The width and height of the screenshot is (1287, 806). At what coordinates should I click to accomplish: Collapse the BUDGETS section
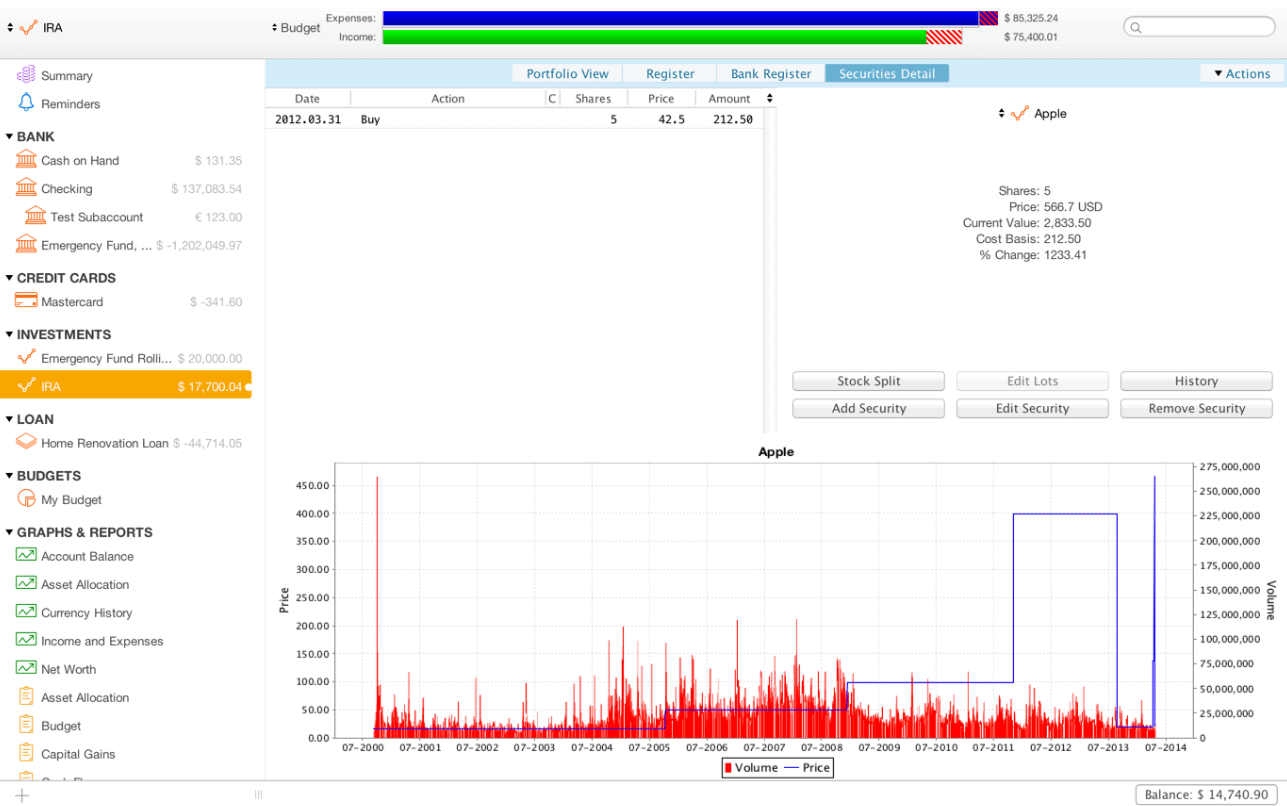click(9, 476)
